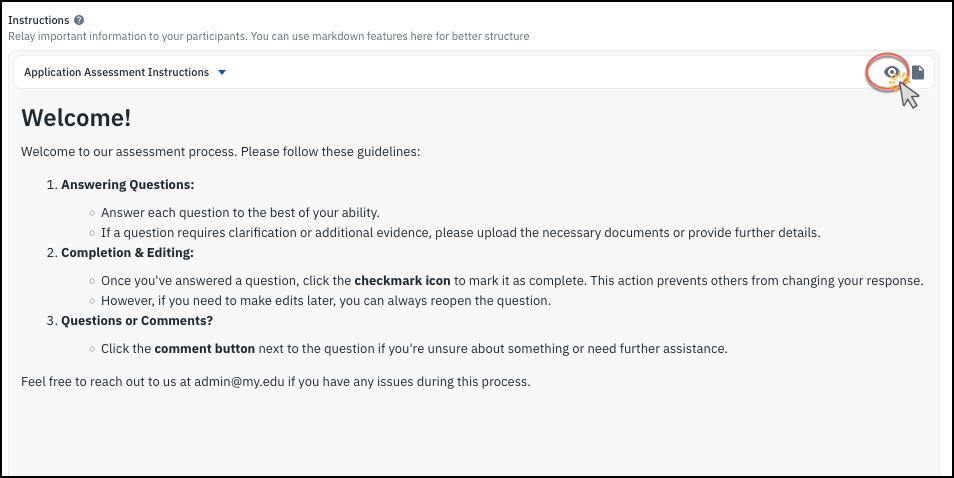Click the "Answer each question" bullet line
Screen dimensions: 954x478
[x=240, y=212]
